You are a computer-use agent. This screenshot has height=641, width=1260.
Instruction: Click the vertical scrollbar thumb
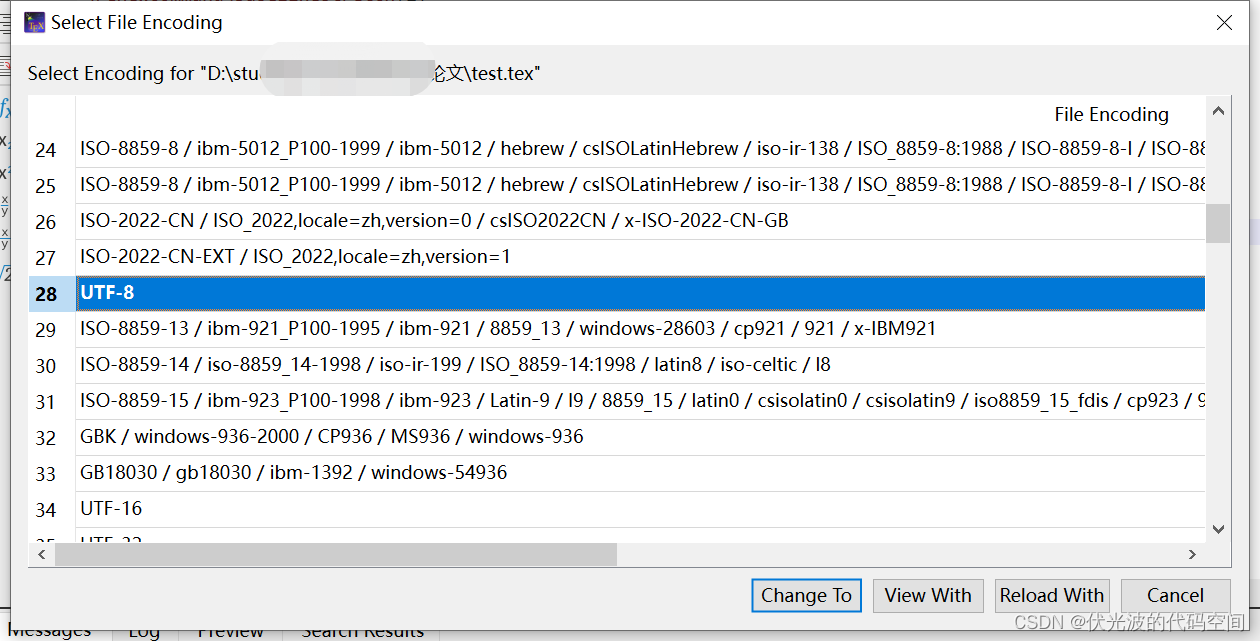[1218, 222]
